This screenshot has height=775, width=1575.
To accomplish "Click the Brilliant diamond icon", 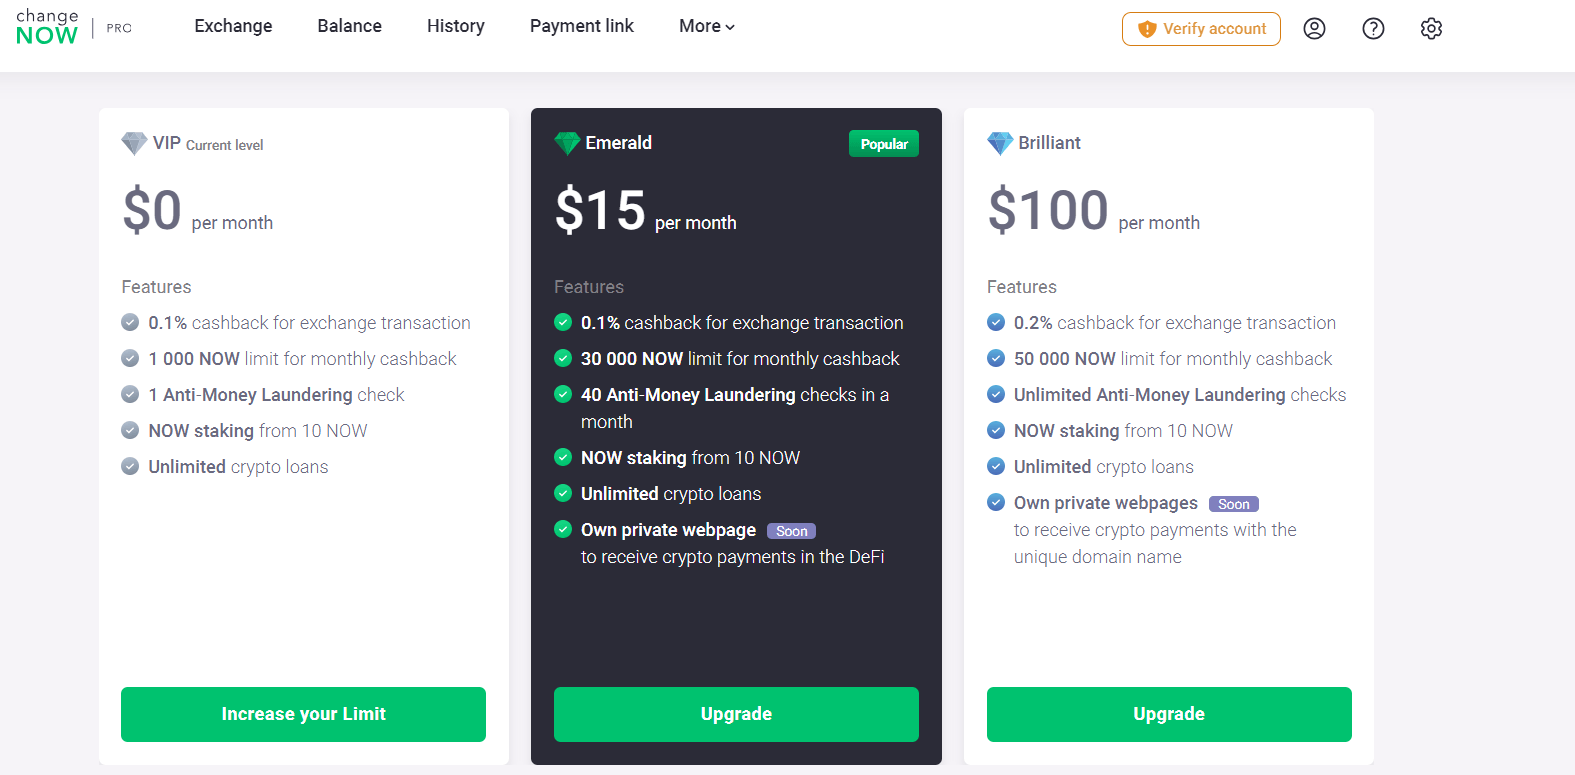I will pyautogui.click(x=1000, y=143).
